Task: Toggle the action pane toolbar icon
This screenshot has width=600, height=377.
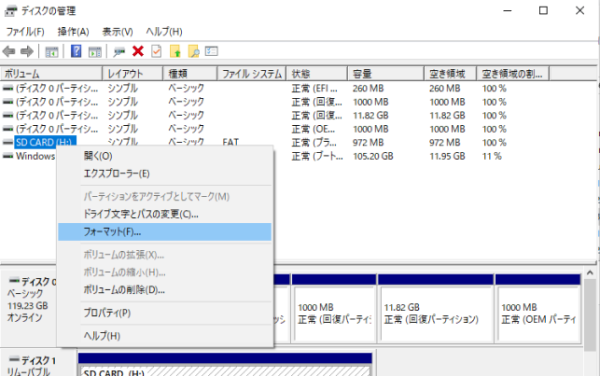Action: 95,52
